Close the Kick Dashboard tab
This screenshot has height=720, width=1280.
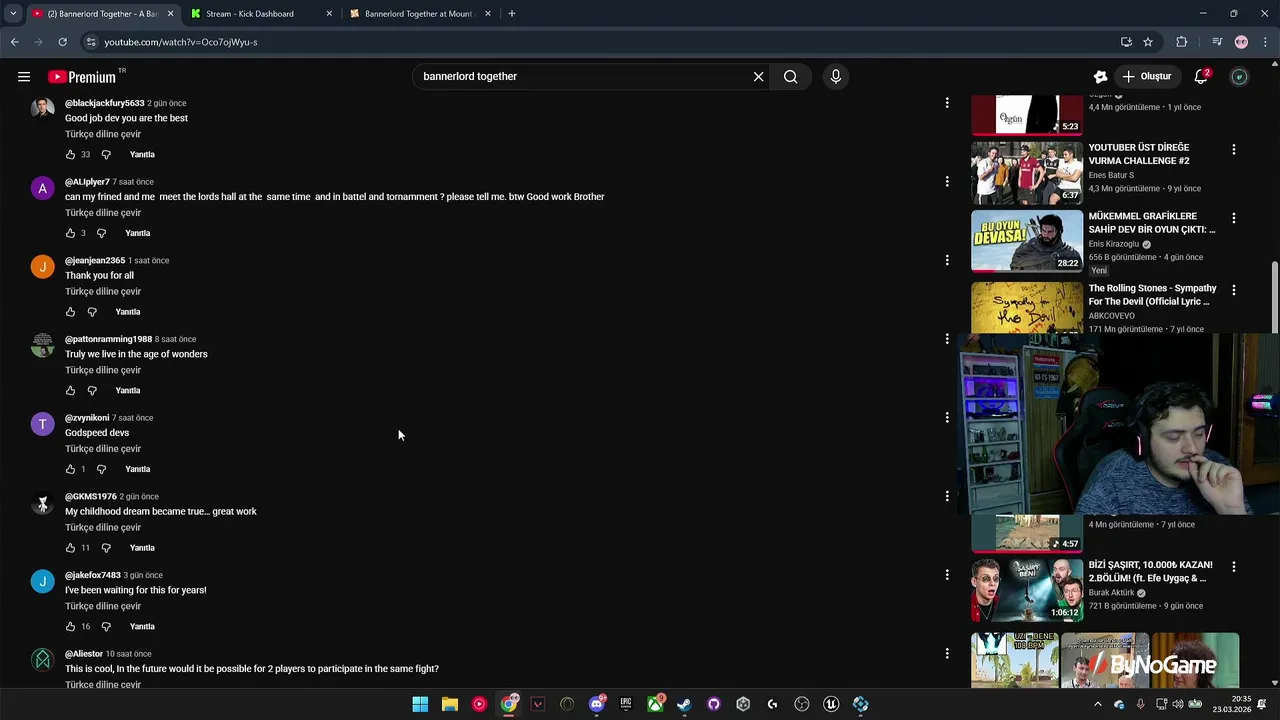click(x=329, y=14)
